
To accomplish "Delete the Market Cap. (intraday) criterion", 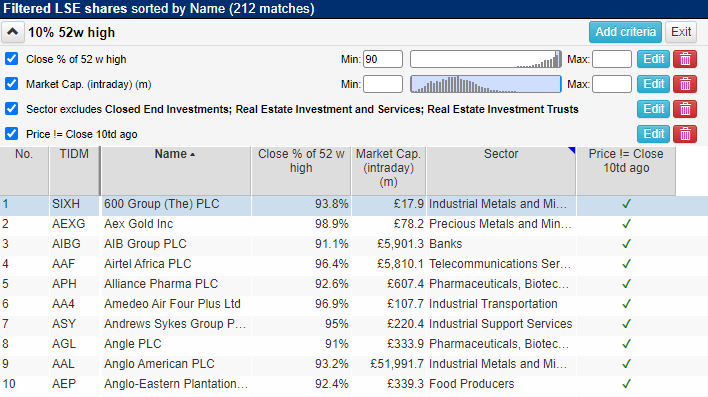I will [685, 84].
